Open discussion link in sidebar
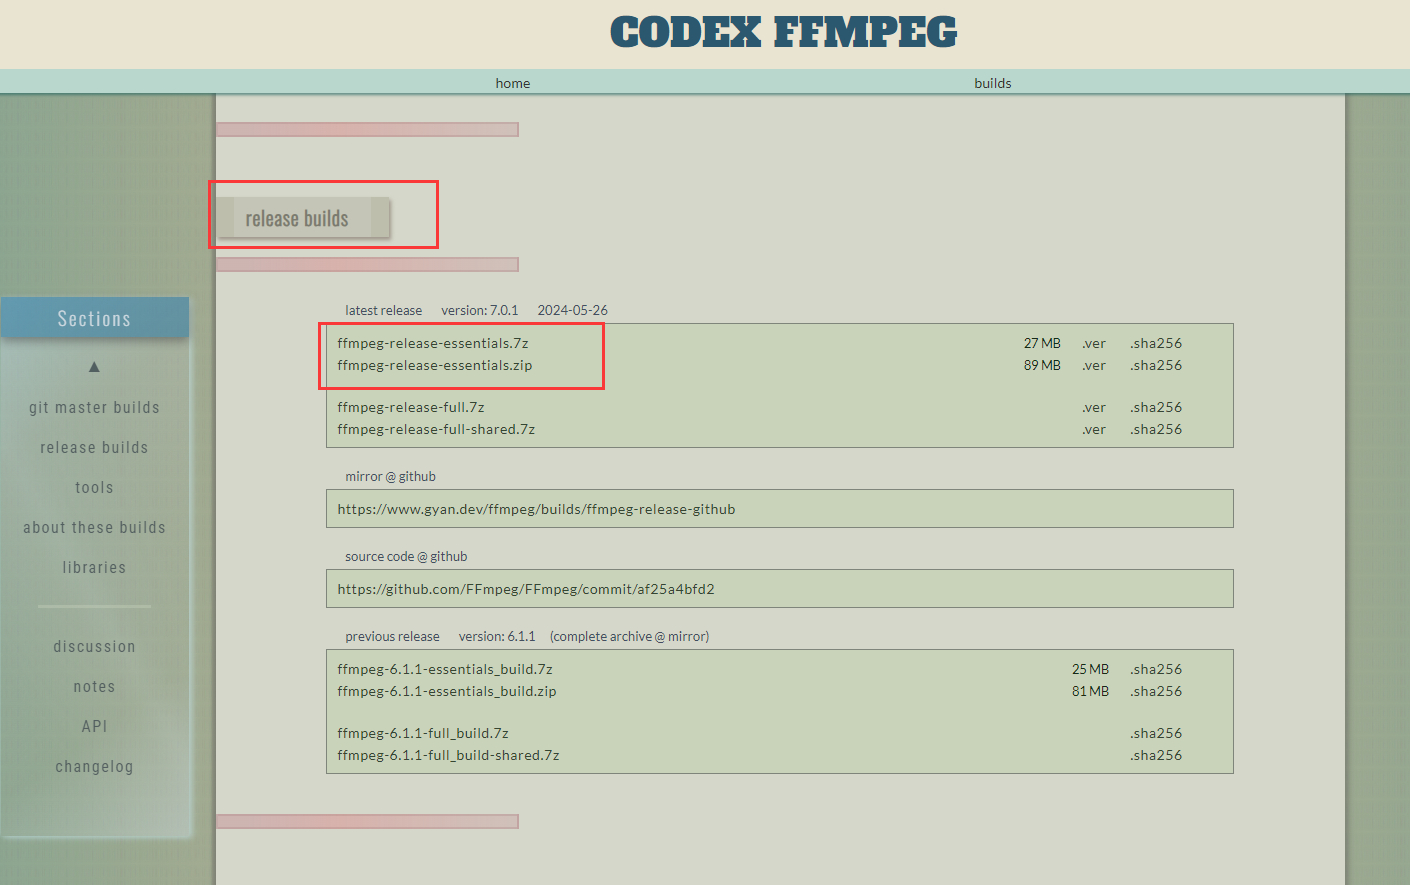 tap(94, 646)
